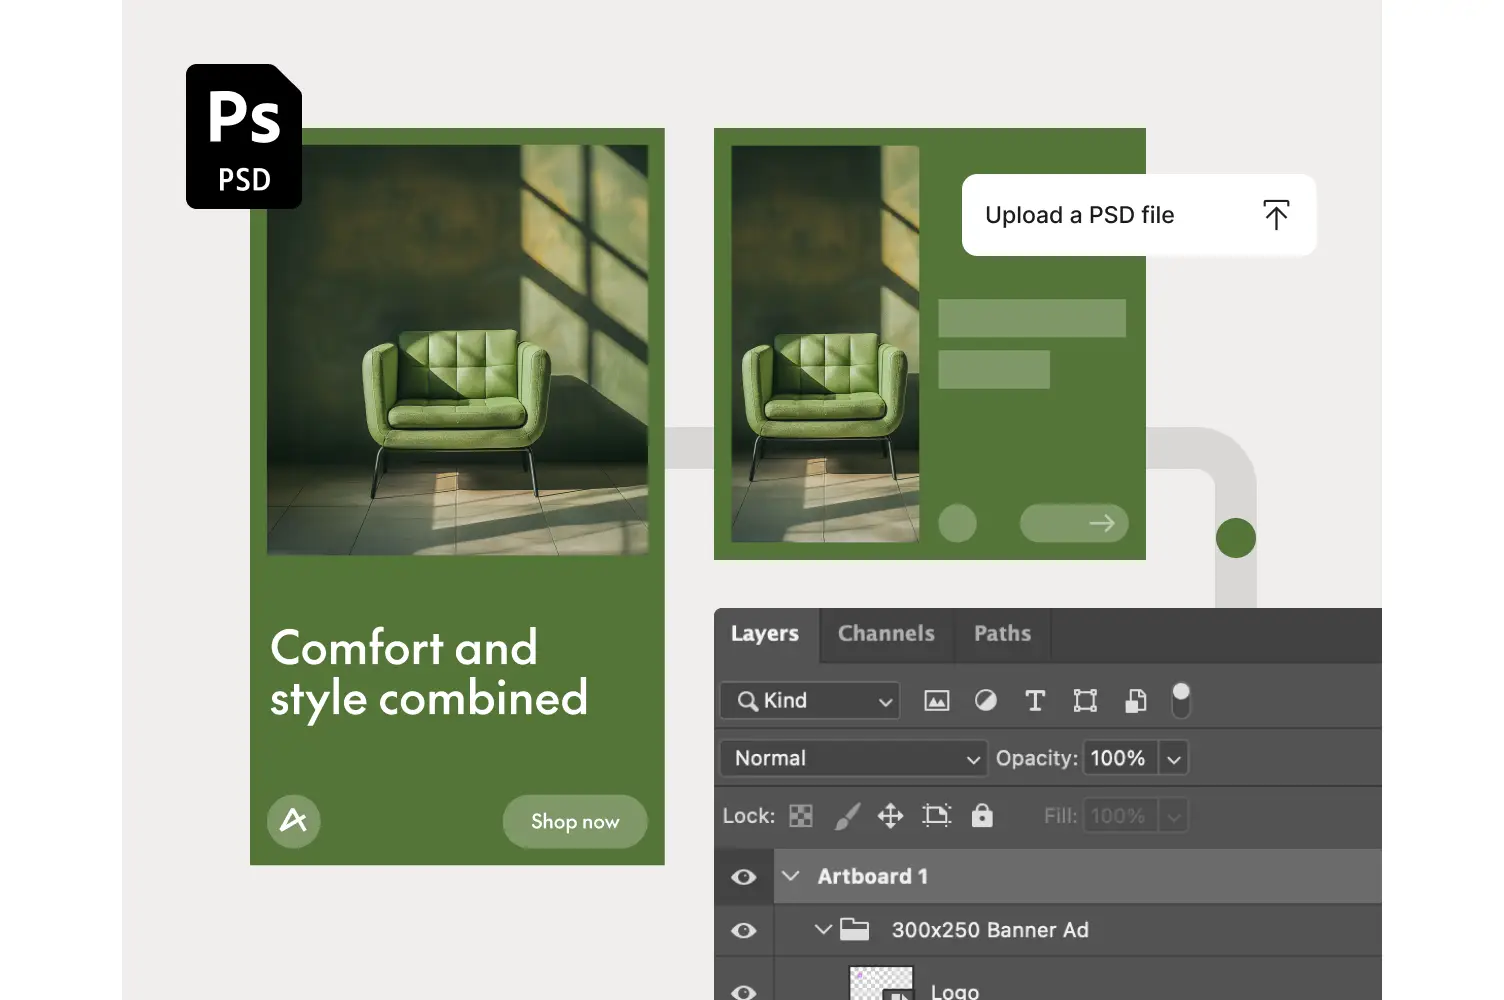Enable lock position for the layer
The width and height of the screenshot is (1504, 1000).
point(890,815)
